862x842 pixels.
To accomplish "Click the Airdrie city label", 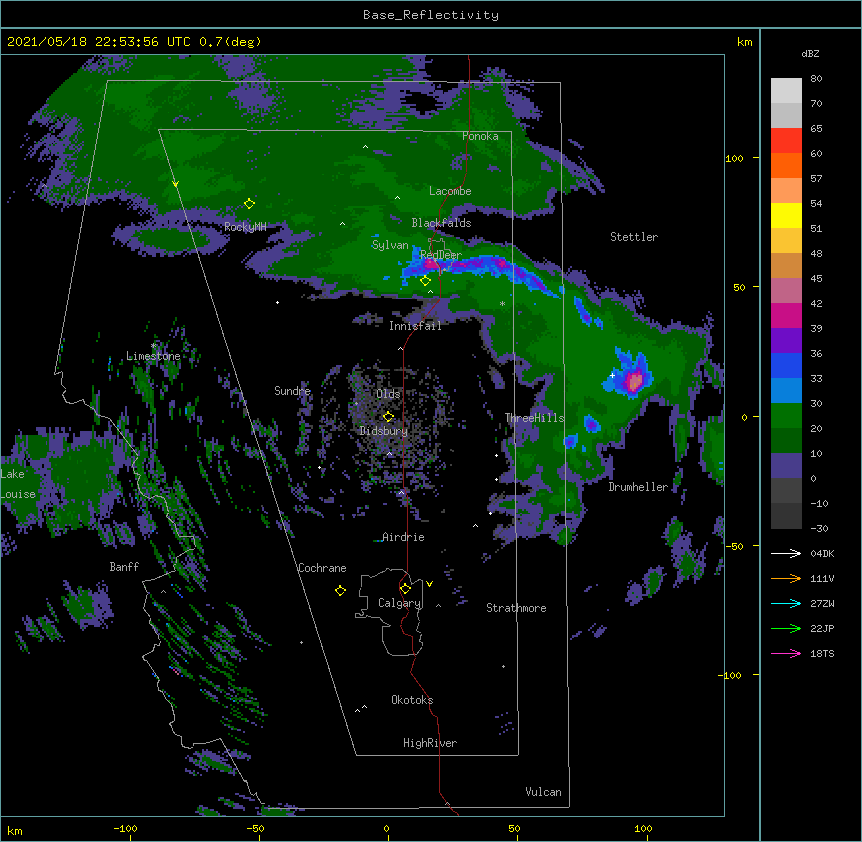I will click(403, 537).
